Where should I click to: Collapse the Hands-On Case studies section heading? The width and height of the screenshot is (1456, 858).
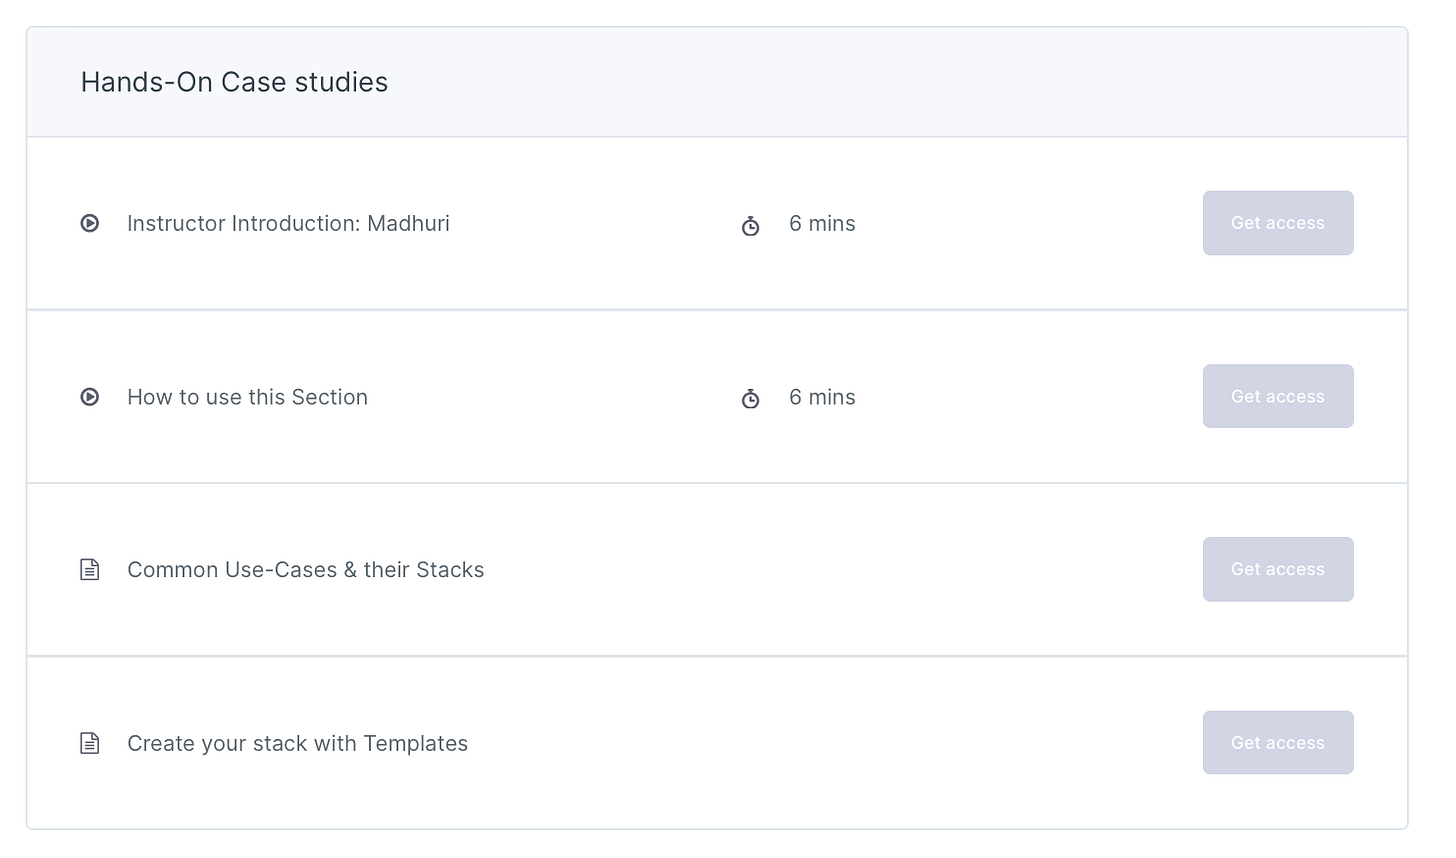(234, 82)
